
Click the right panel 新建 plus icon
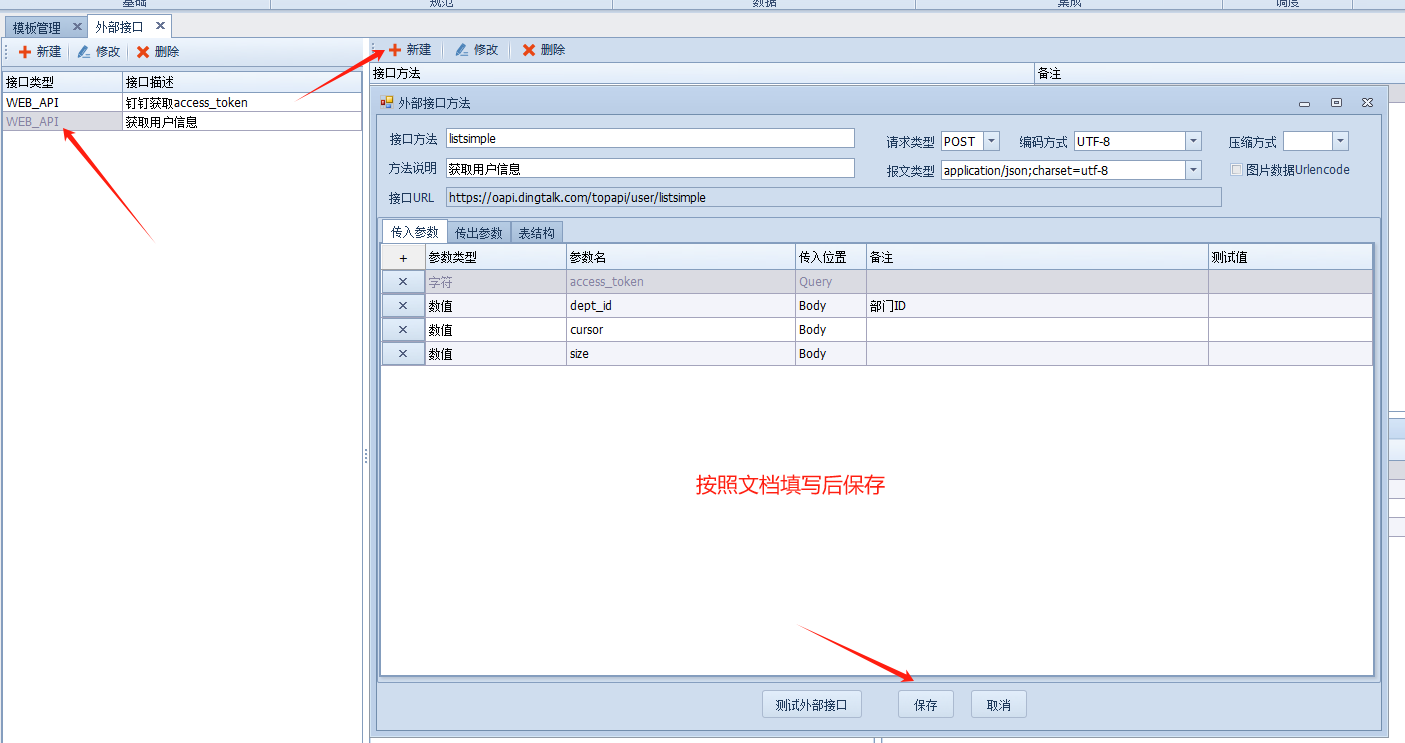395,50
